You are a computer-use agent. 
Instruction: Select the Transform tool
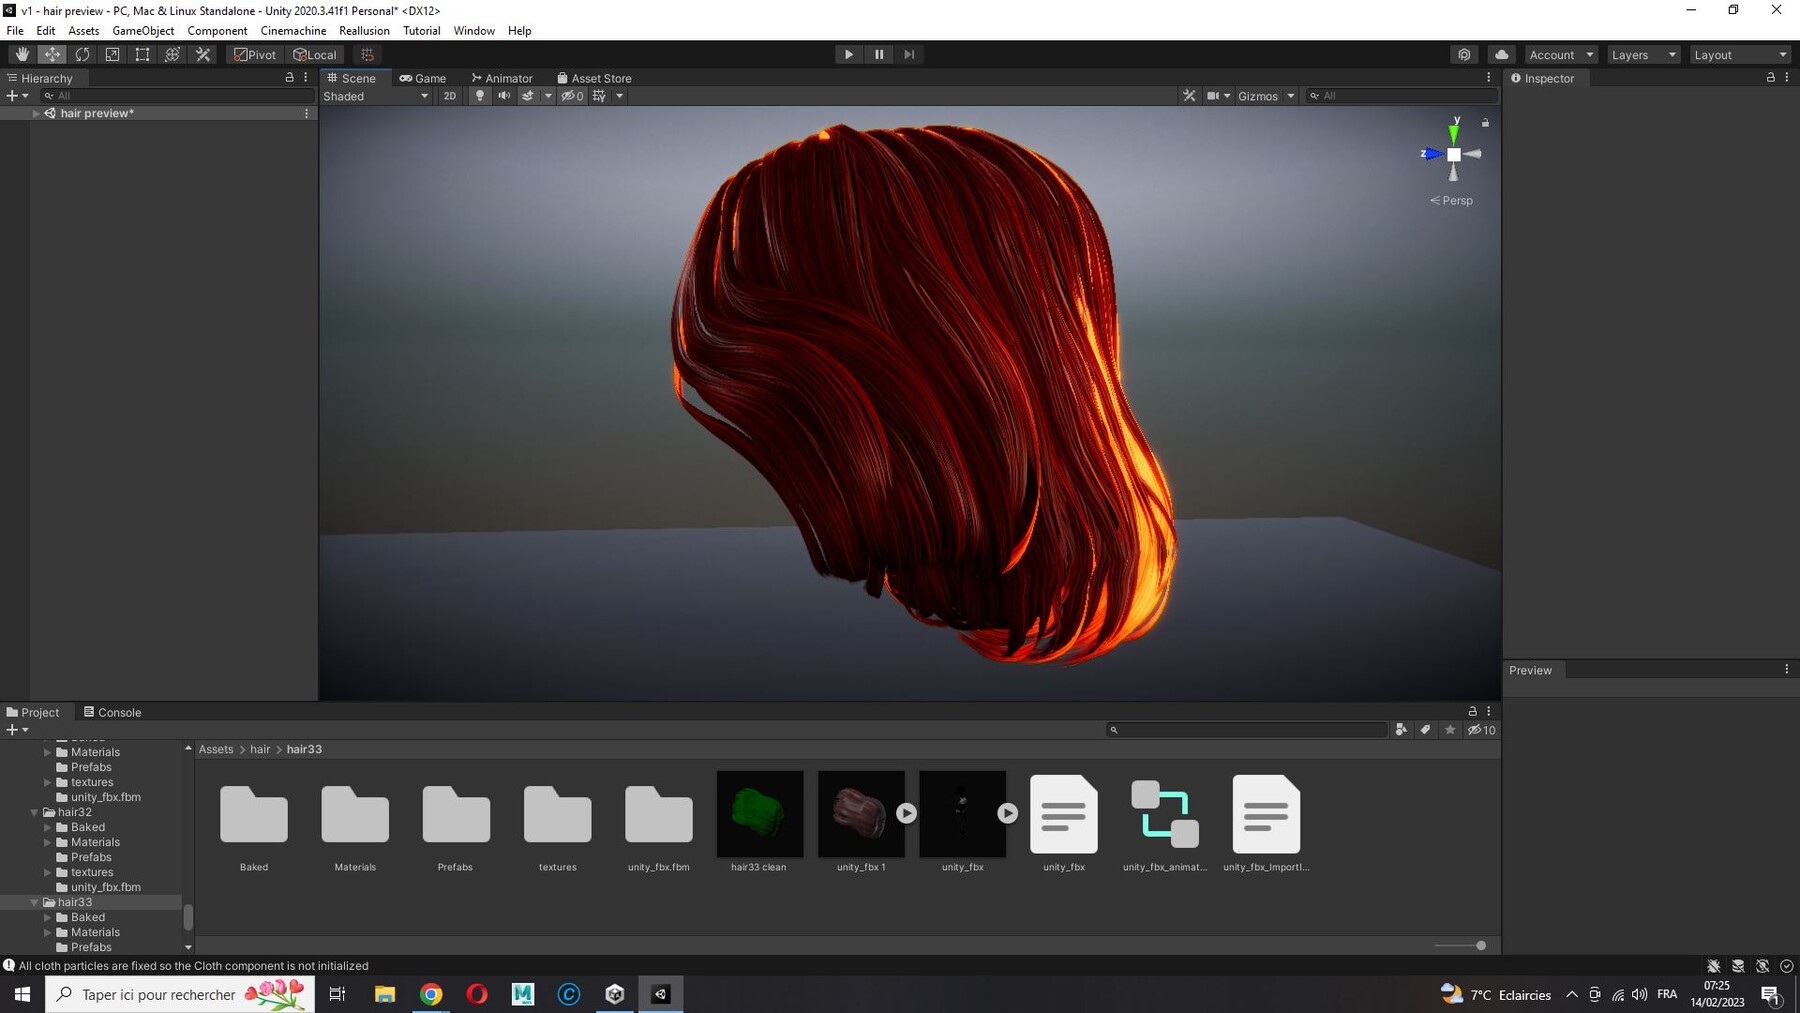[x=172, y=55]
